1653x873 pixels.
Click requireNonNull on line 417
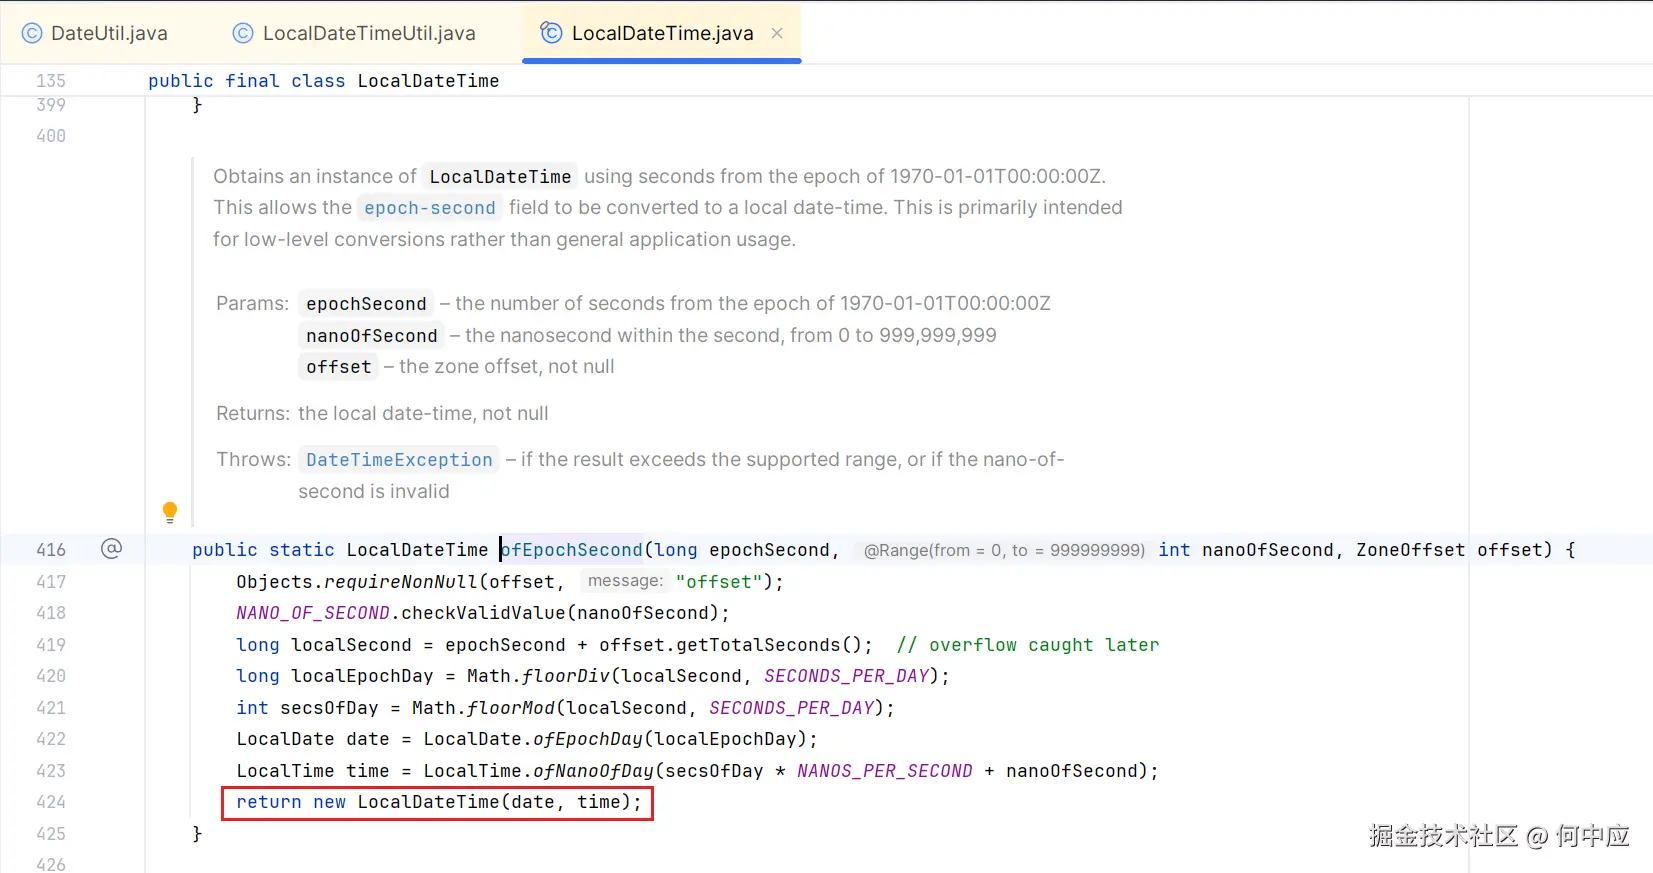pyautogui.click(x=401, y=582)
